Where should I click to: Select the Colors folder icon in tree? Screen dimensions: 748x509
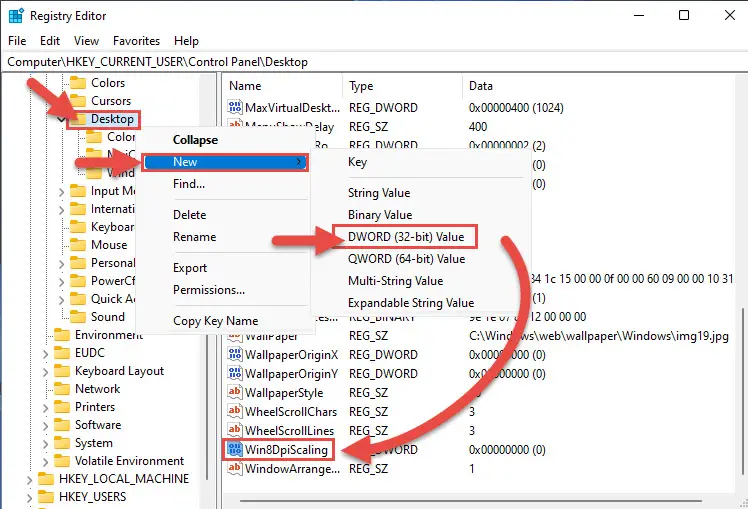coord(78,83)
